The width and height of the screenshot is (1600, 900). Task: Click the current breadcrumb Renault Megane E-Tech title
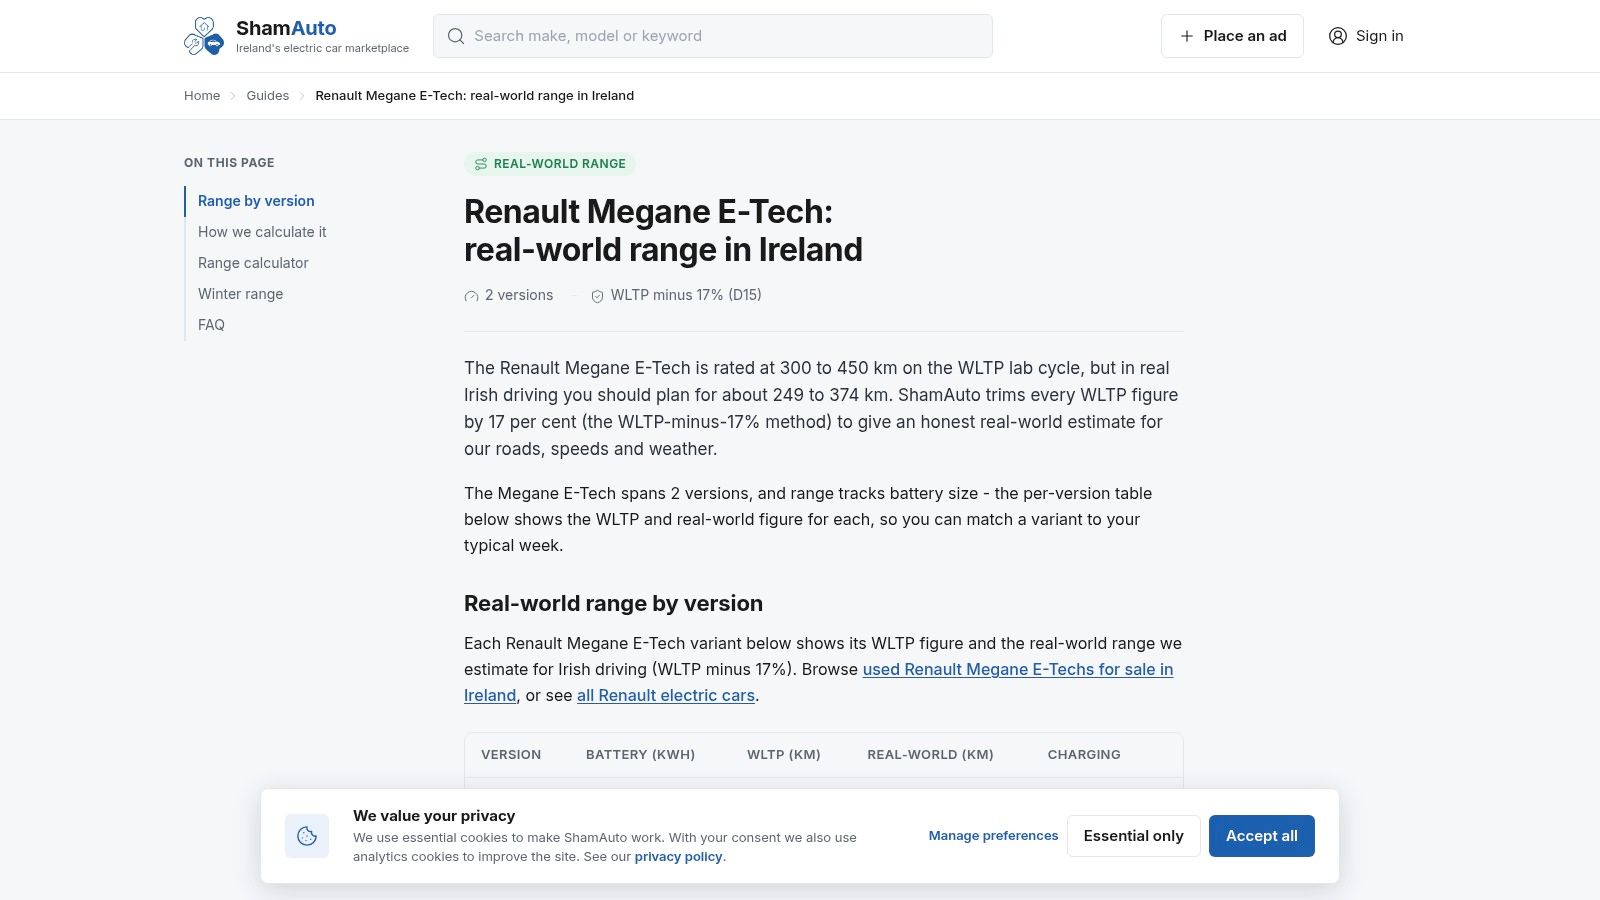pyautogui.click(x=475, y=96)
